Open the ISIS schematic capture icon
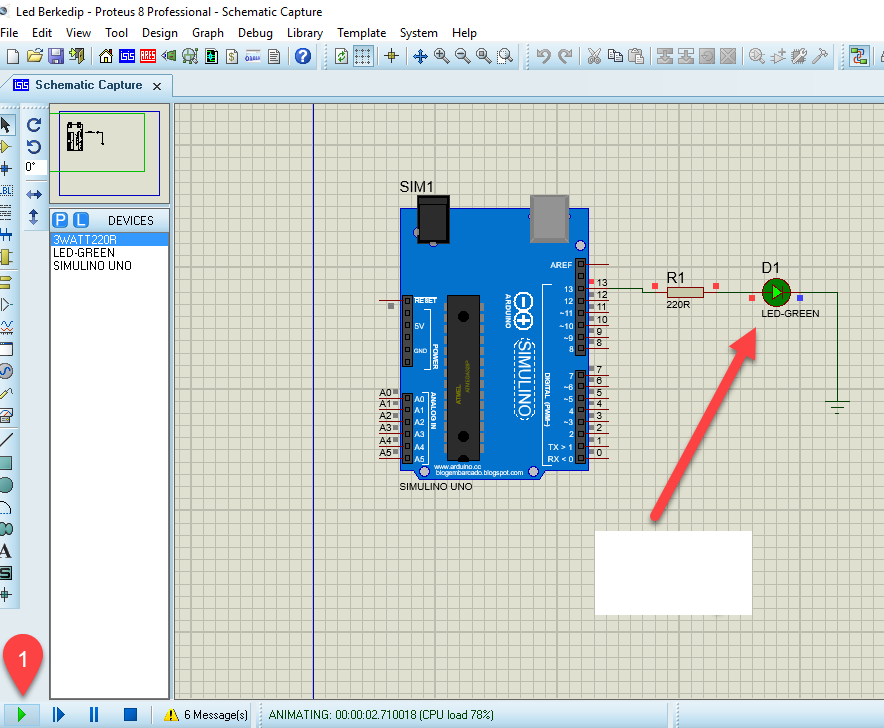Screen dimensions: 884x728 pos(127,56)
